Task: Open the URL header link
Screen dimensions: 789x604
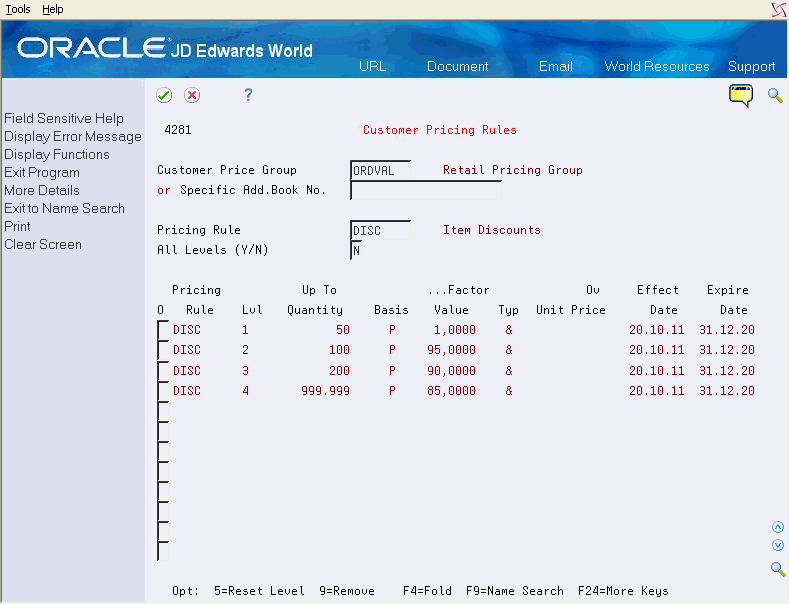Action: point(372,66)
